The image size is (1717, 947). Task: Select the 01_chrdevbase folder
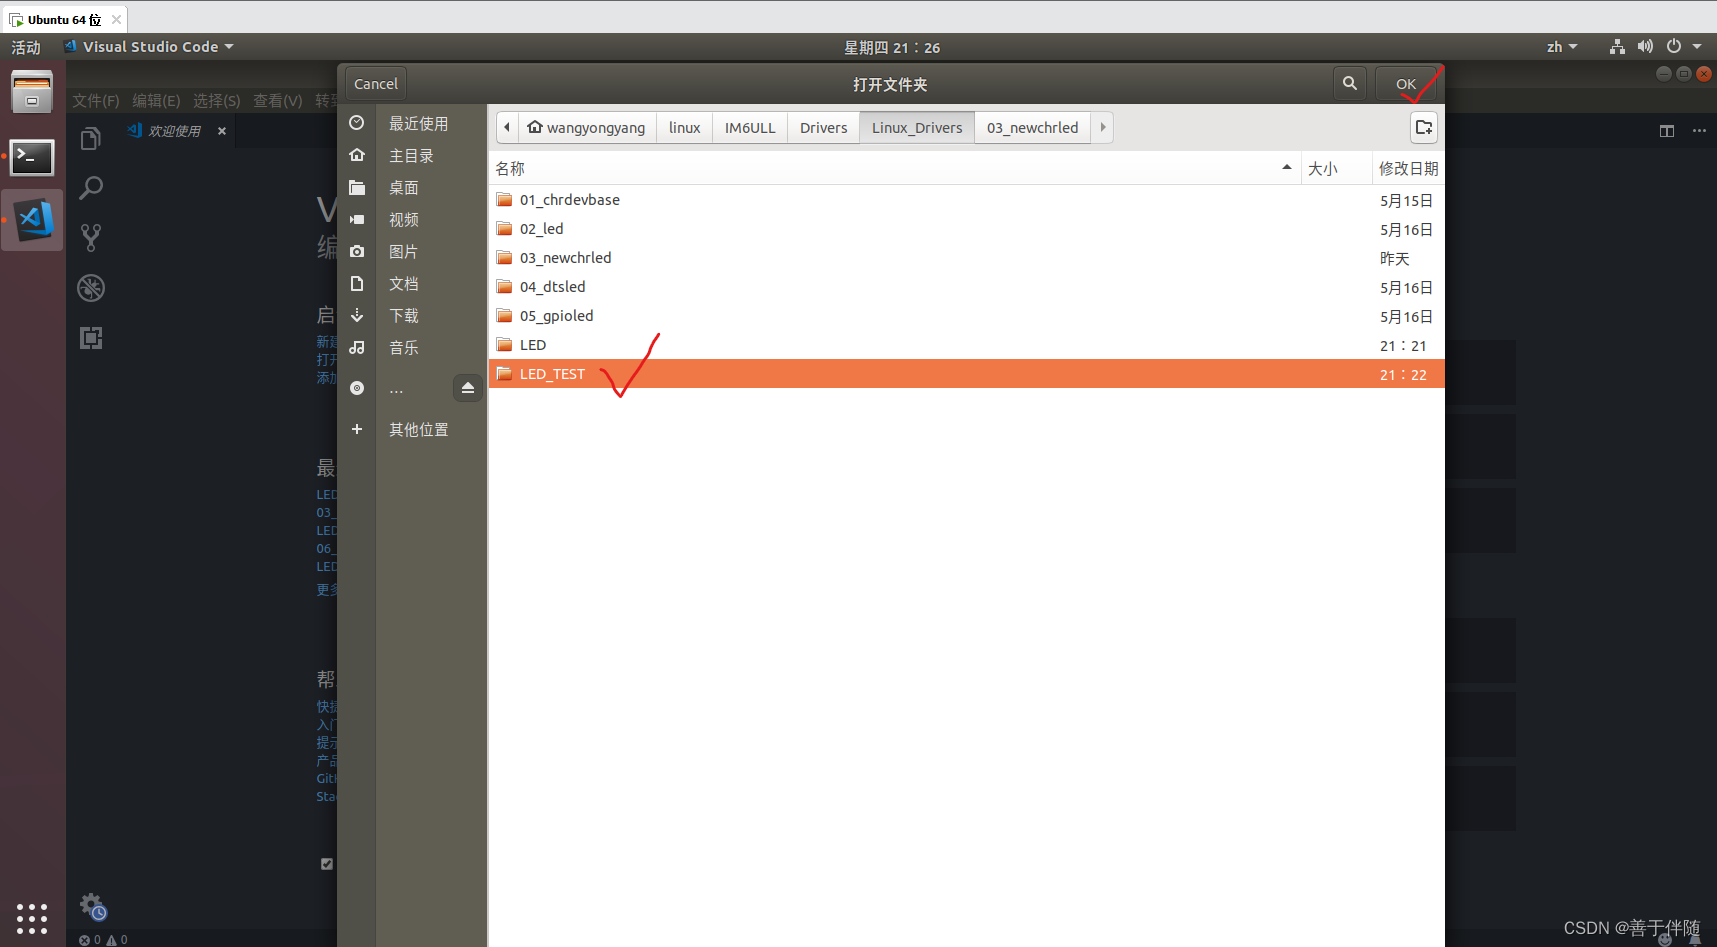(x=966, y=200)
